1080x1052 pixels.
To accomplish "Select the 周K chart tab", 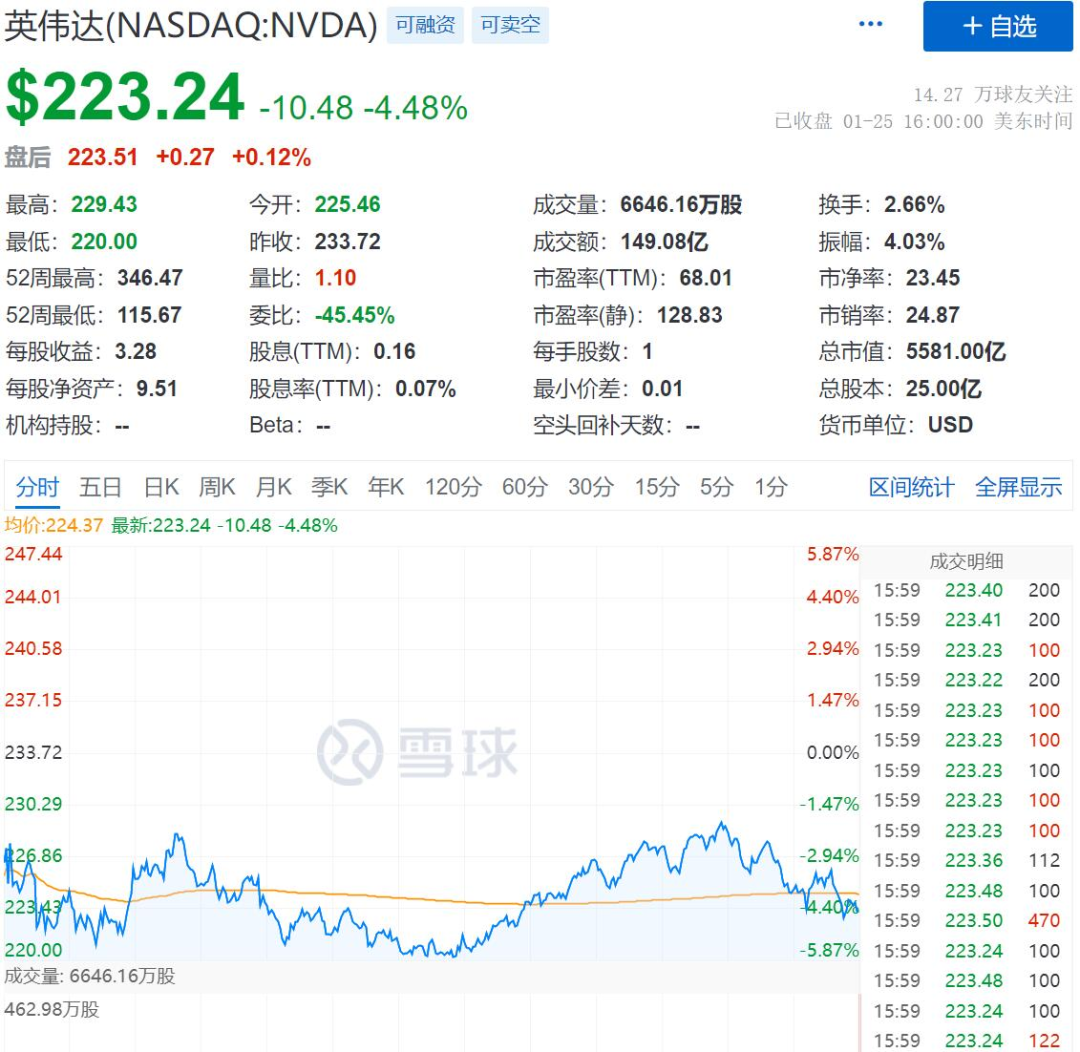I will pyautogui.click(x=217, y=487).
